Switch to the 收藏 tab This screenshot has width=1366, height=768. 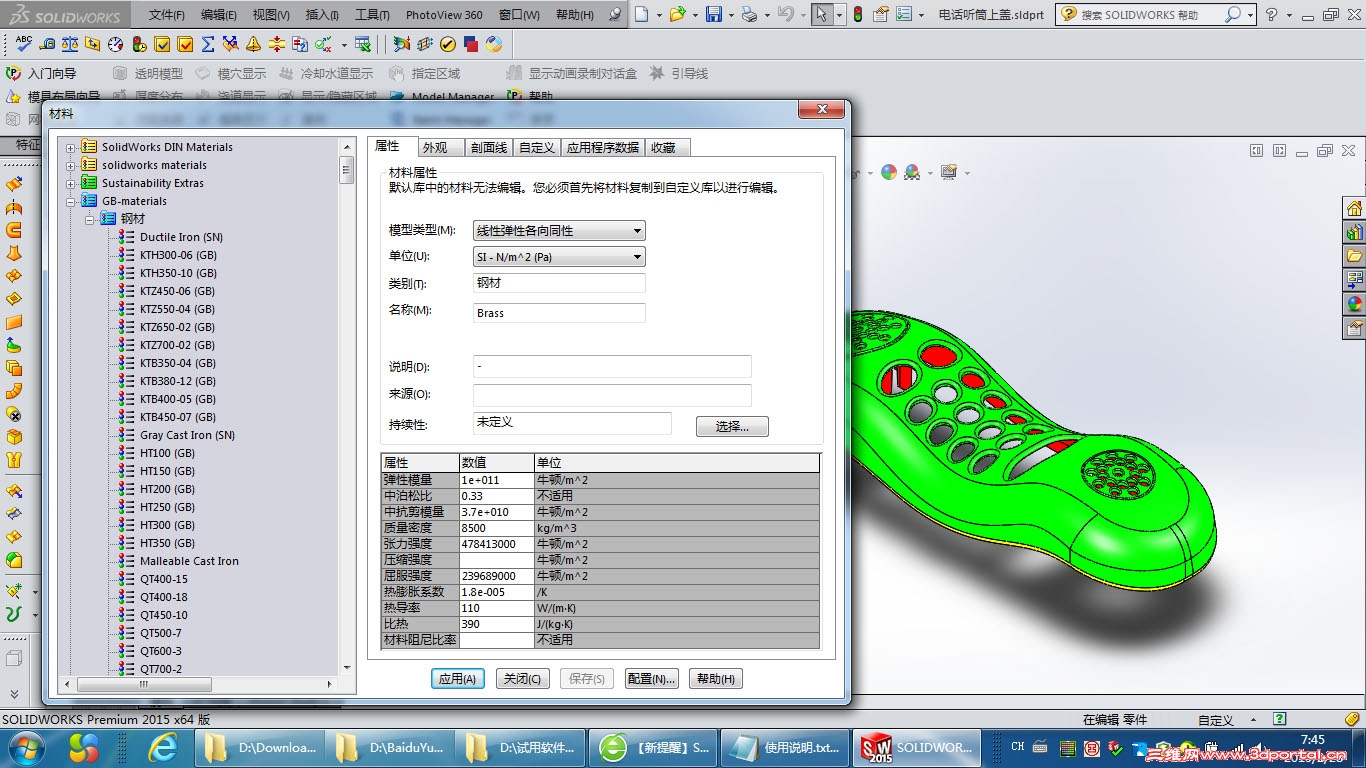[667, 147]
